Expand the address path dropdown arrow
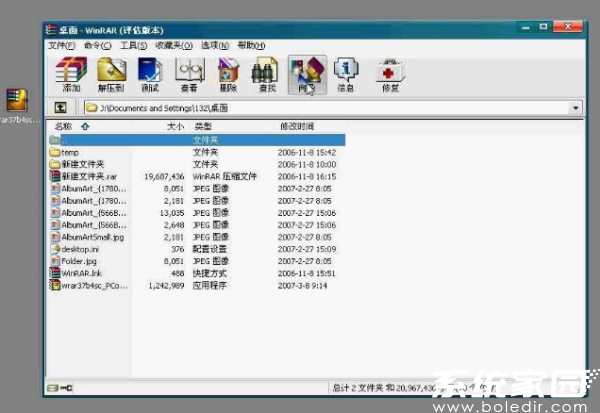This screenshot has height=413, width=600. tap(575, 107)
